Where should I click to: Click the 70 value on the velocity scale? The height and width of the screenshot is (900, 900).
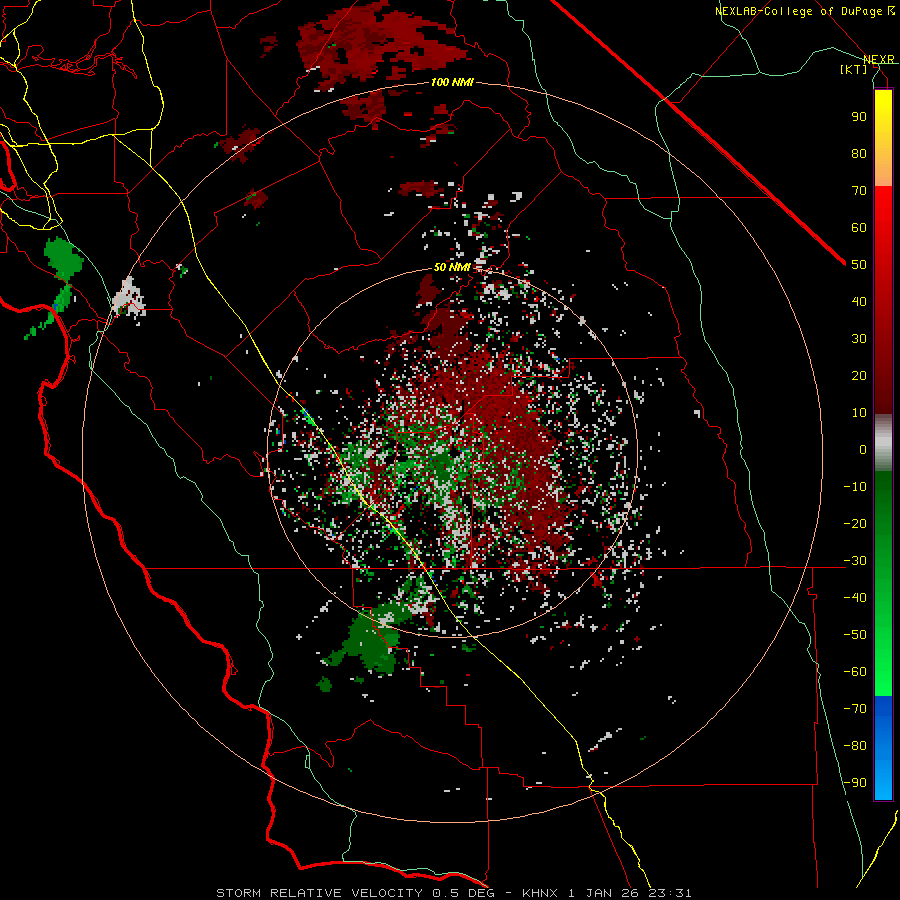[x=859, y=191]
